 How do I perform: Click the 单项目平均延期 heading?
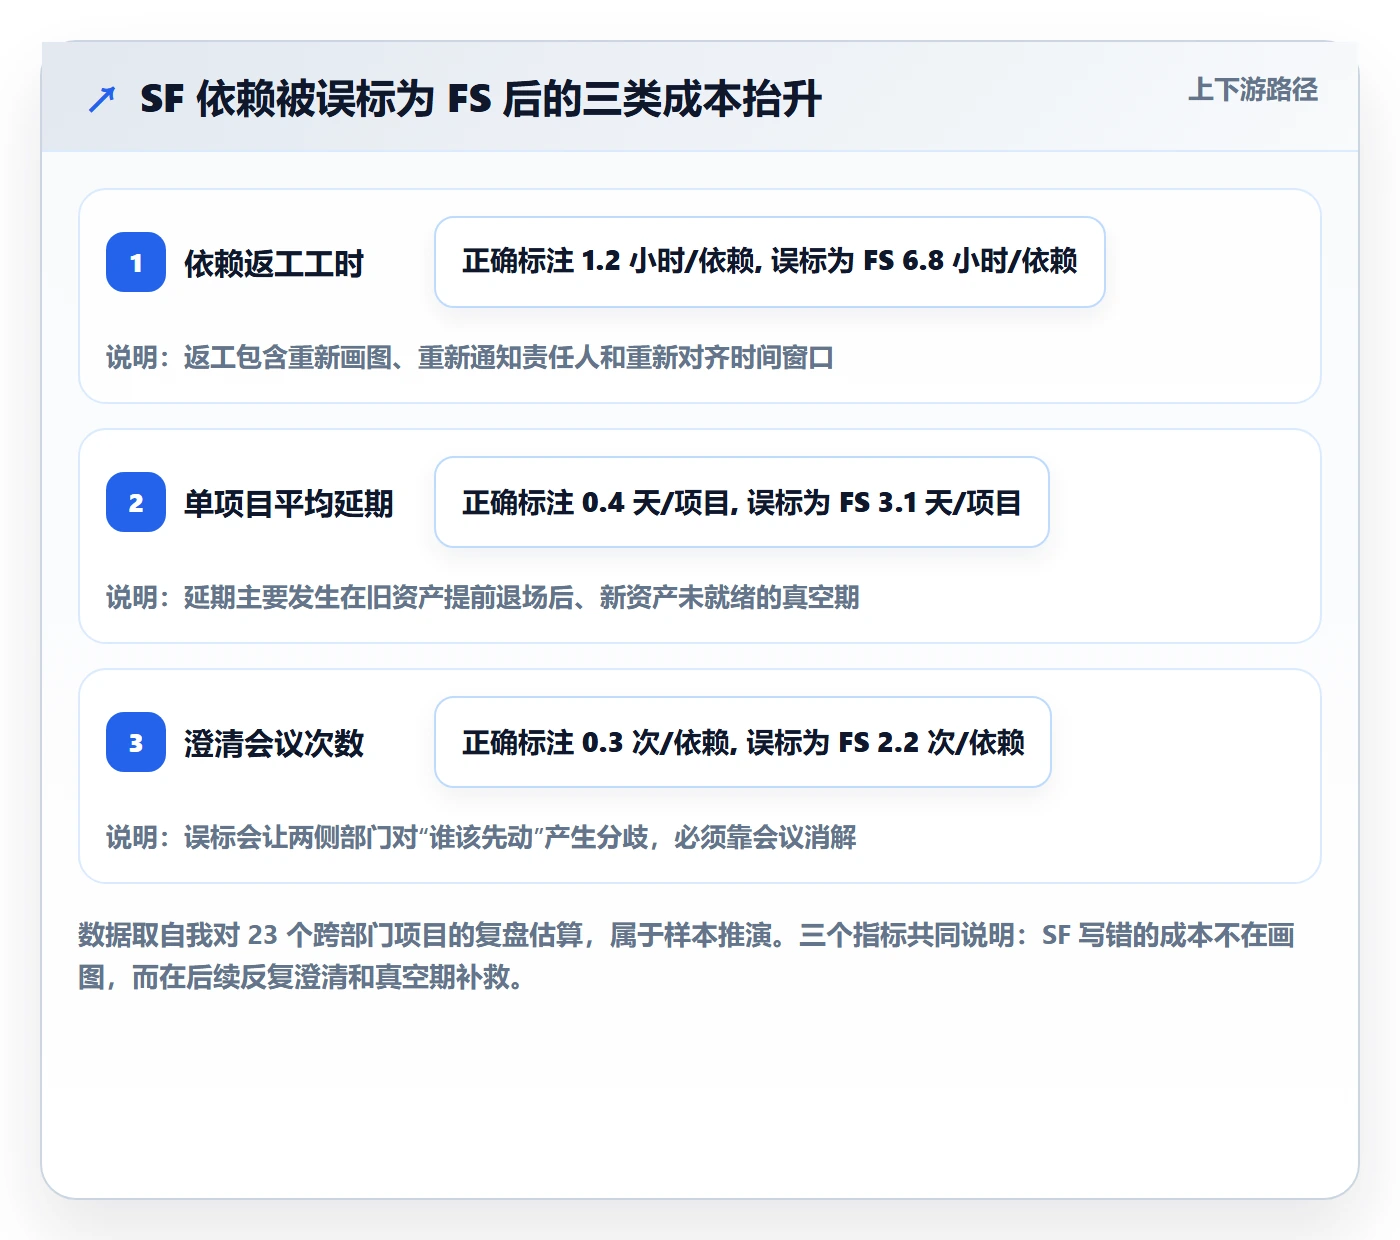pyautogui.click(x=289, y=504)
